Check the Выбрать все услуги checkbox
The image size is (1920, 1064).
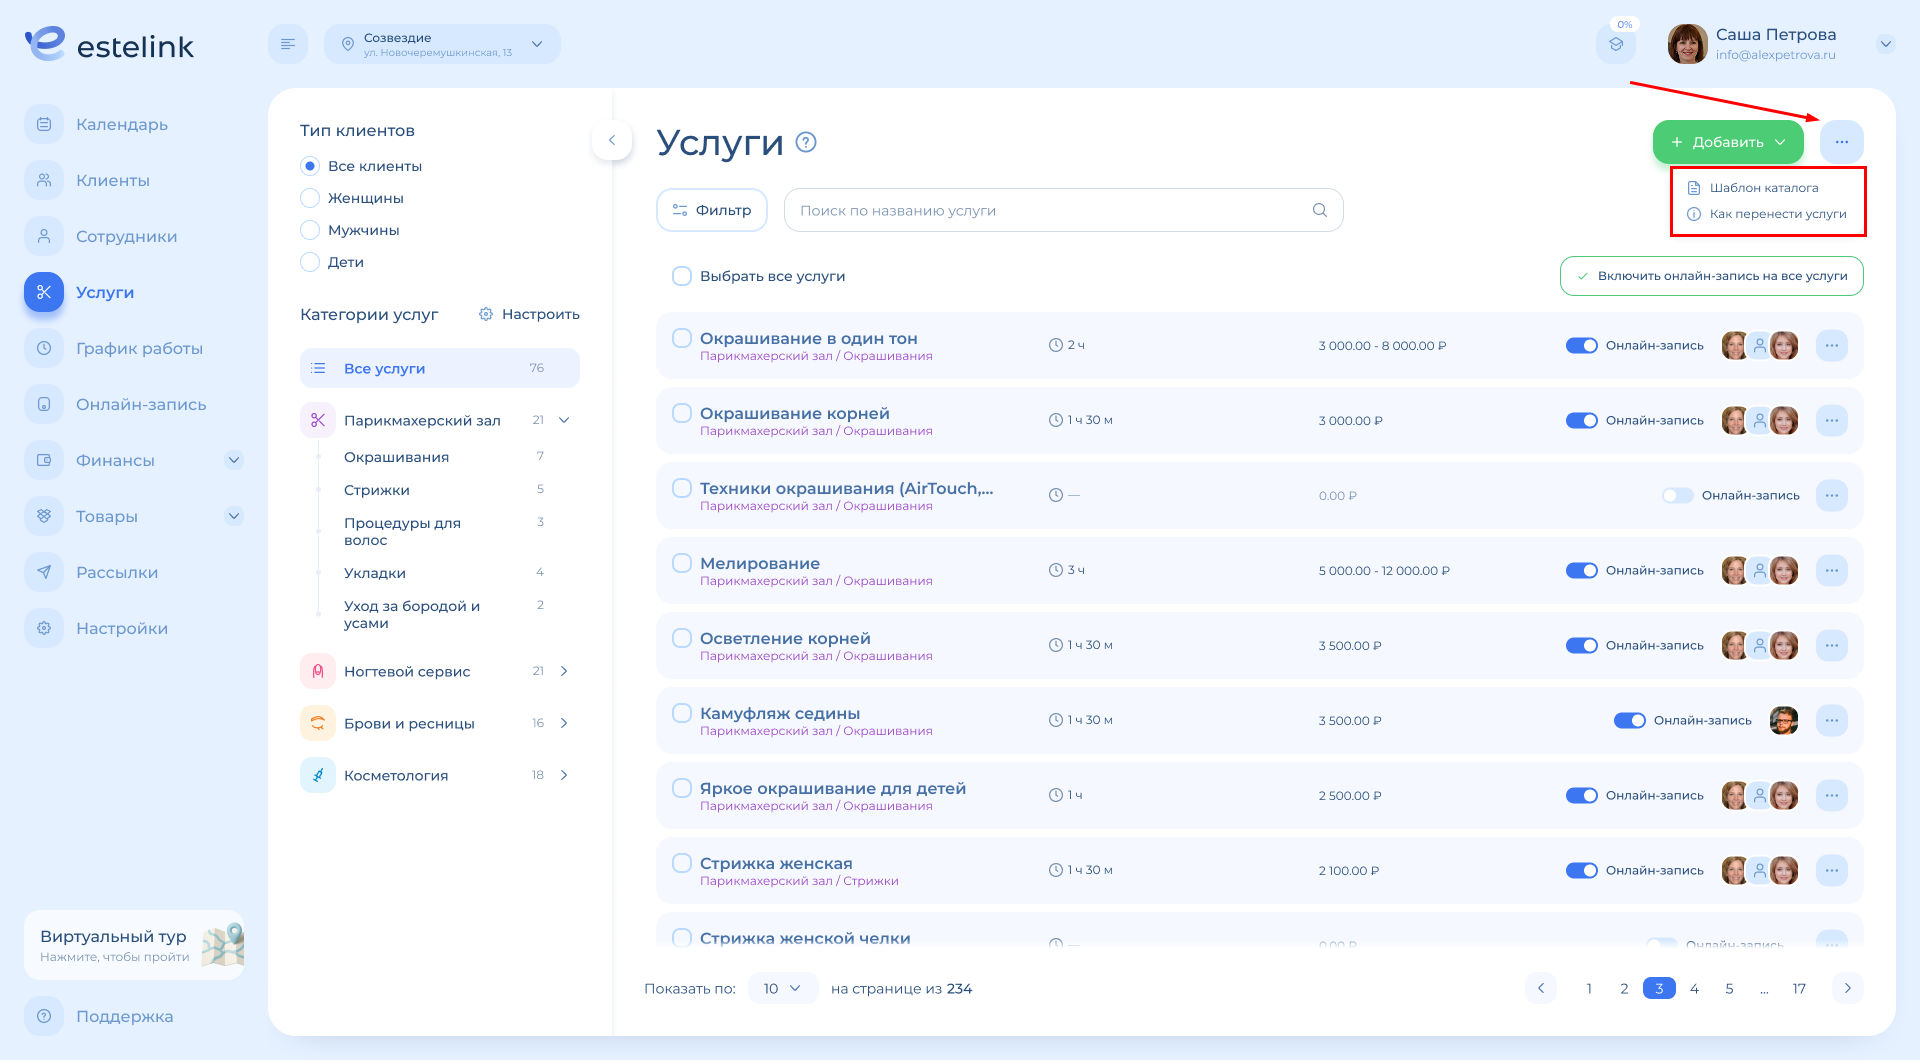[x=682, y=276]
